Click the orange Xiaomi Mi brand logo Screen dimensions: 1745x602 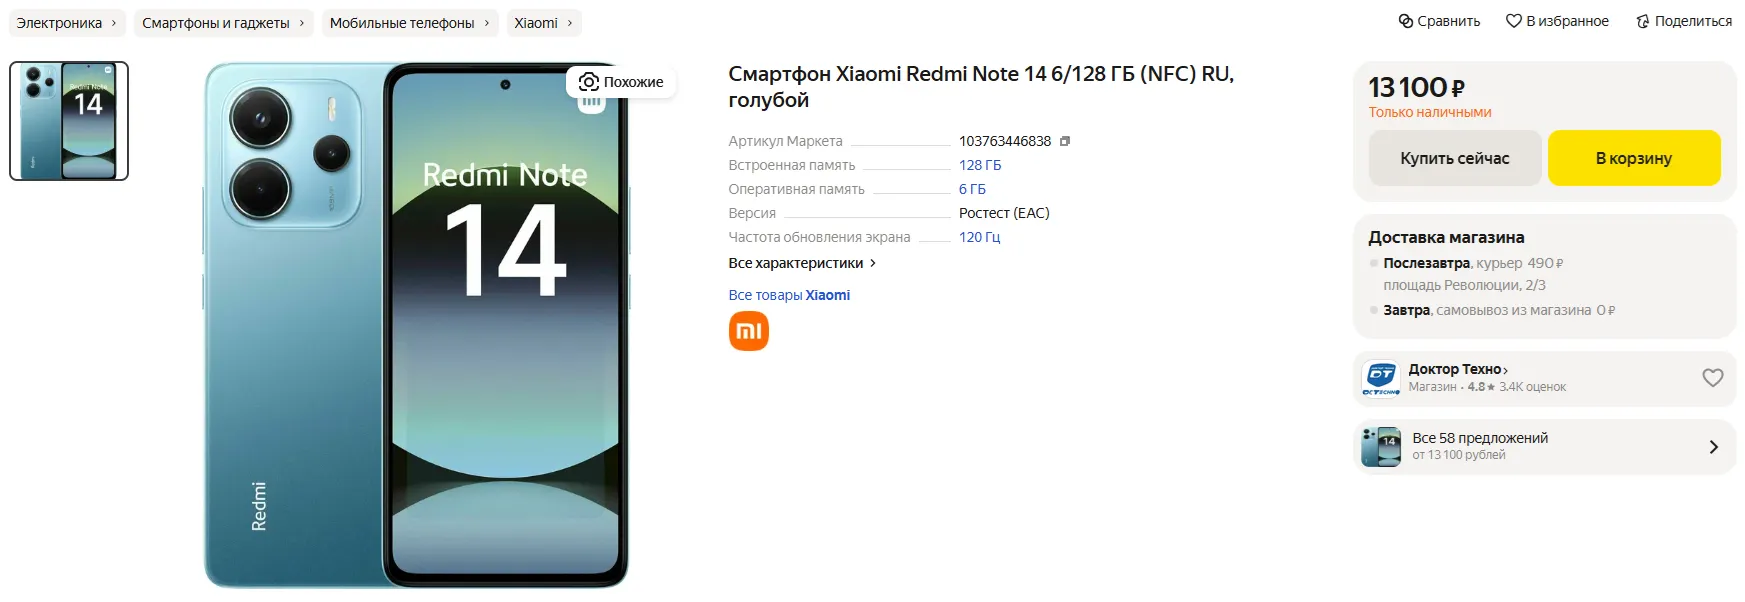(749, 331)
